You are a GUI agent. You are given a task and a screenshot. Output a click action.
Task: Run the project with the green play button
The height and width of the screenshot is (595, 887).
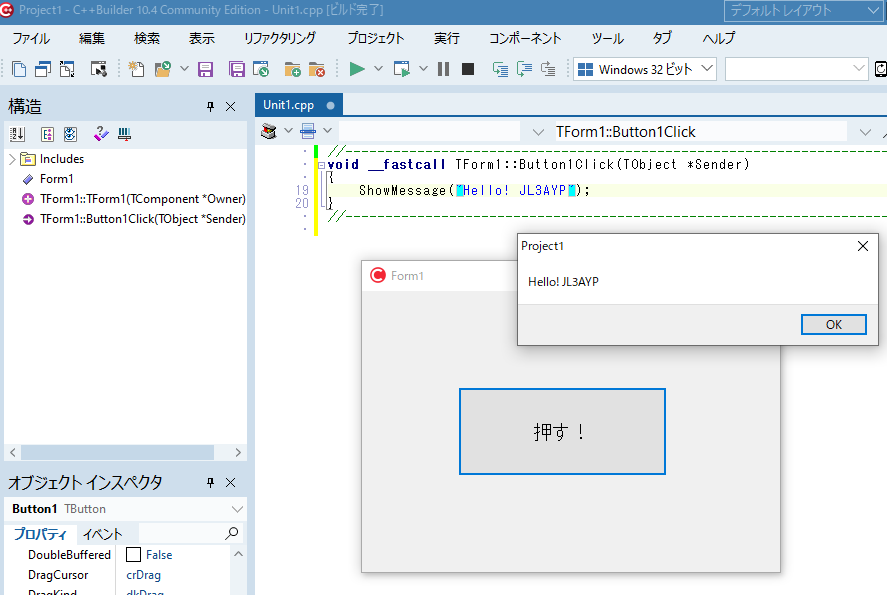[357, 69]
